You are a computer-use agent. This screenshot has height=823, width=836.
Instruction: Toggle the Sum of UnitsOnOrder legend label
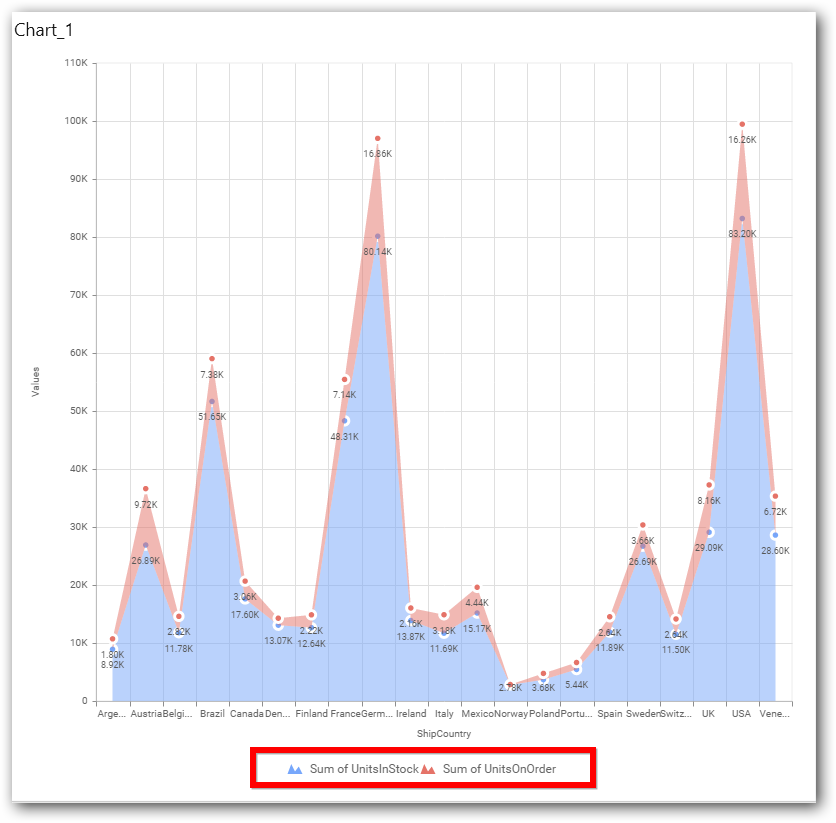coord(499,769)
